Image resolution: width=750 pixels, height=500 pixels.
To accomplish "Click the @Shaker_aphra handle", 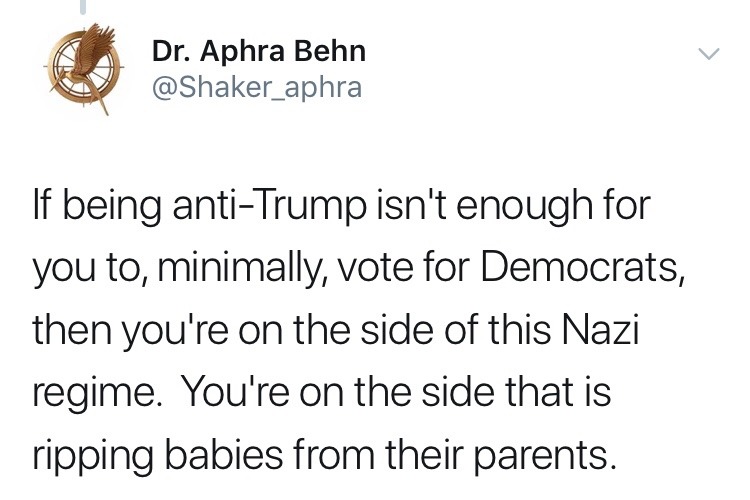I will (x=256, y=88).
